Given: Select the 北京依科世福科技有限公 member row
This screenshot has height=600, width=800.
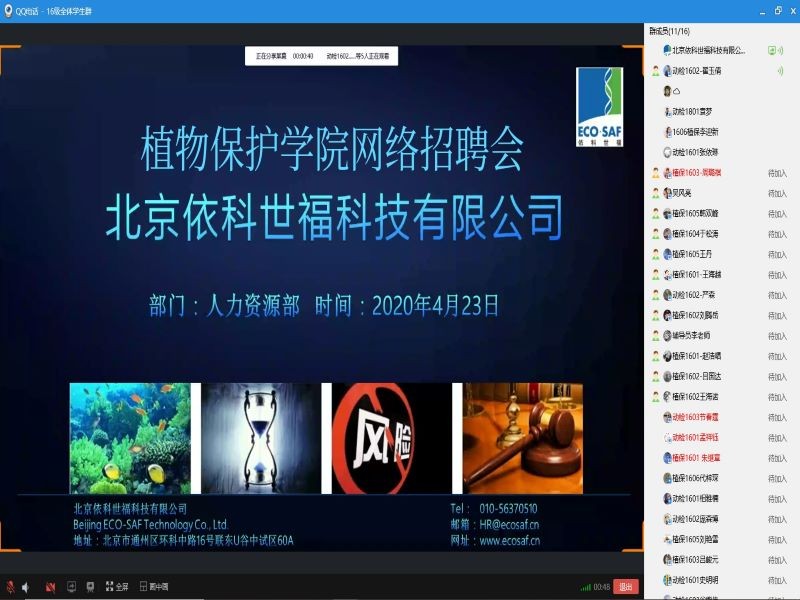Looking at the screenshot, I should [x=721, y=50].
